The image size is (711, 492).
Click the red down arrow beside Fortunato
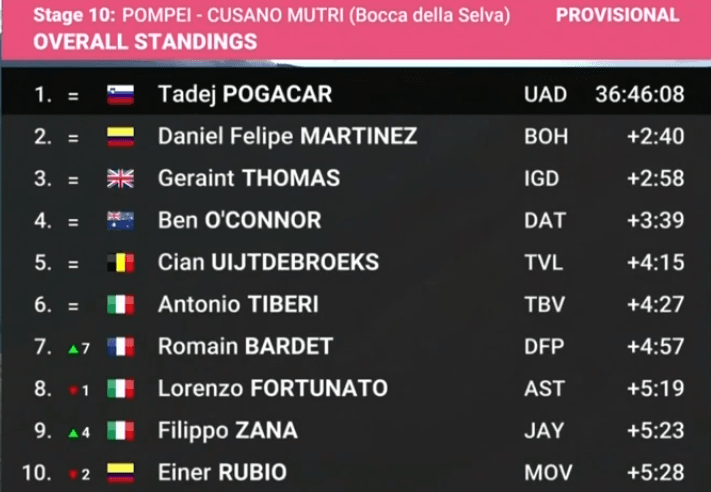click(x=73, y=390)
